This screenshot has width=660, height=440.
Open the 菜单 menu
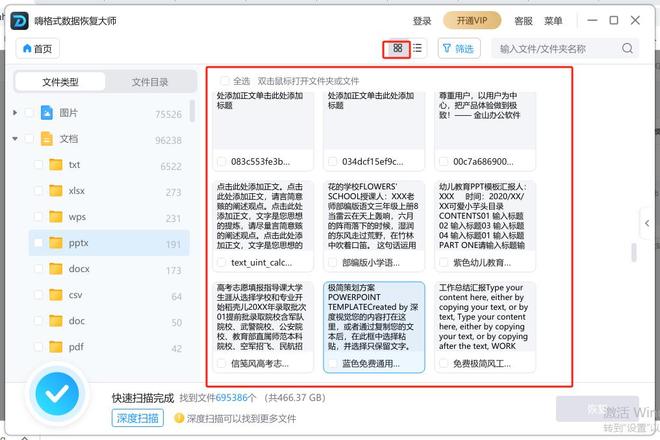click(x=553, y=20)
